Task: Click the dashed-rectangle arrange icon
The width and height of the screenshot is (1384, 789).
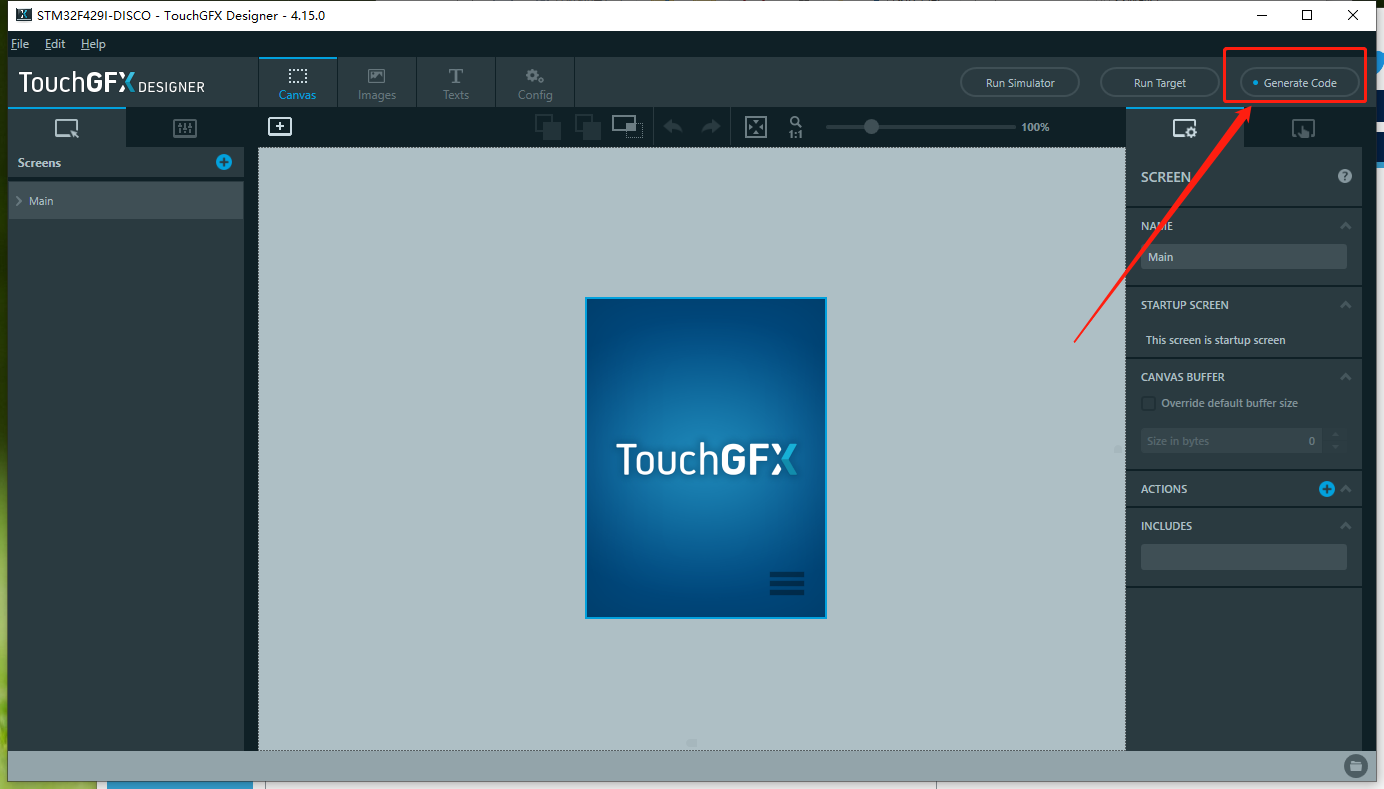Action: (x=626, y=127)
